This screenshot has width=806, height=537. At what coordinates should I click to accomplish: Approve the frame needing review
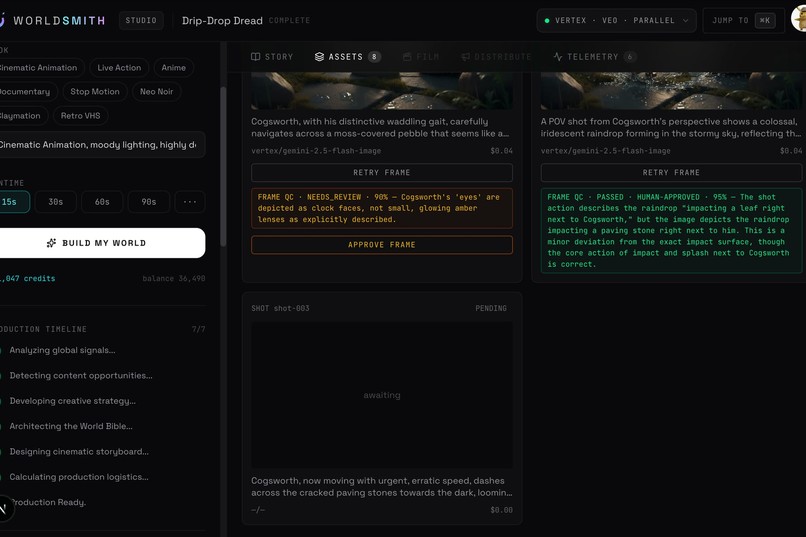click(x=382, y=245)
